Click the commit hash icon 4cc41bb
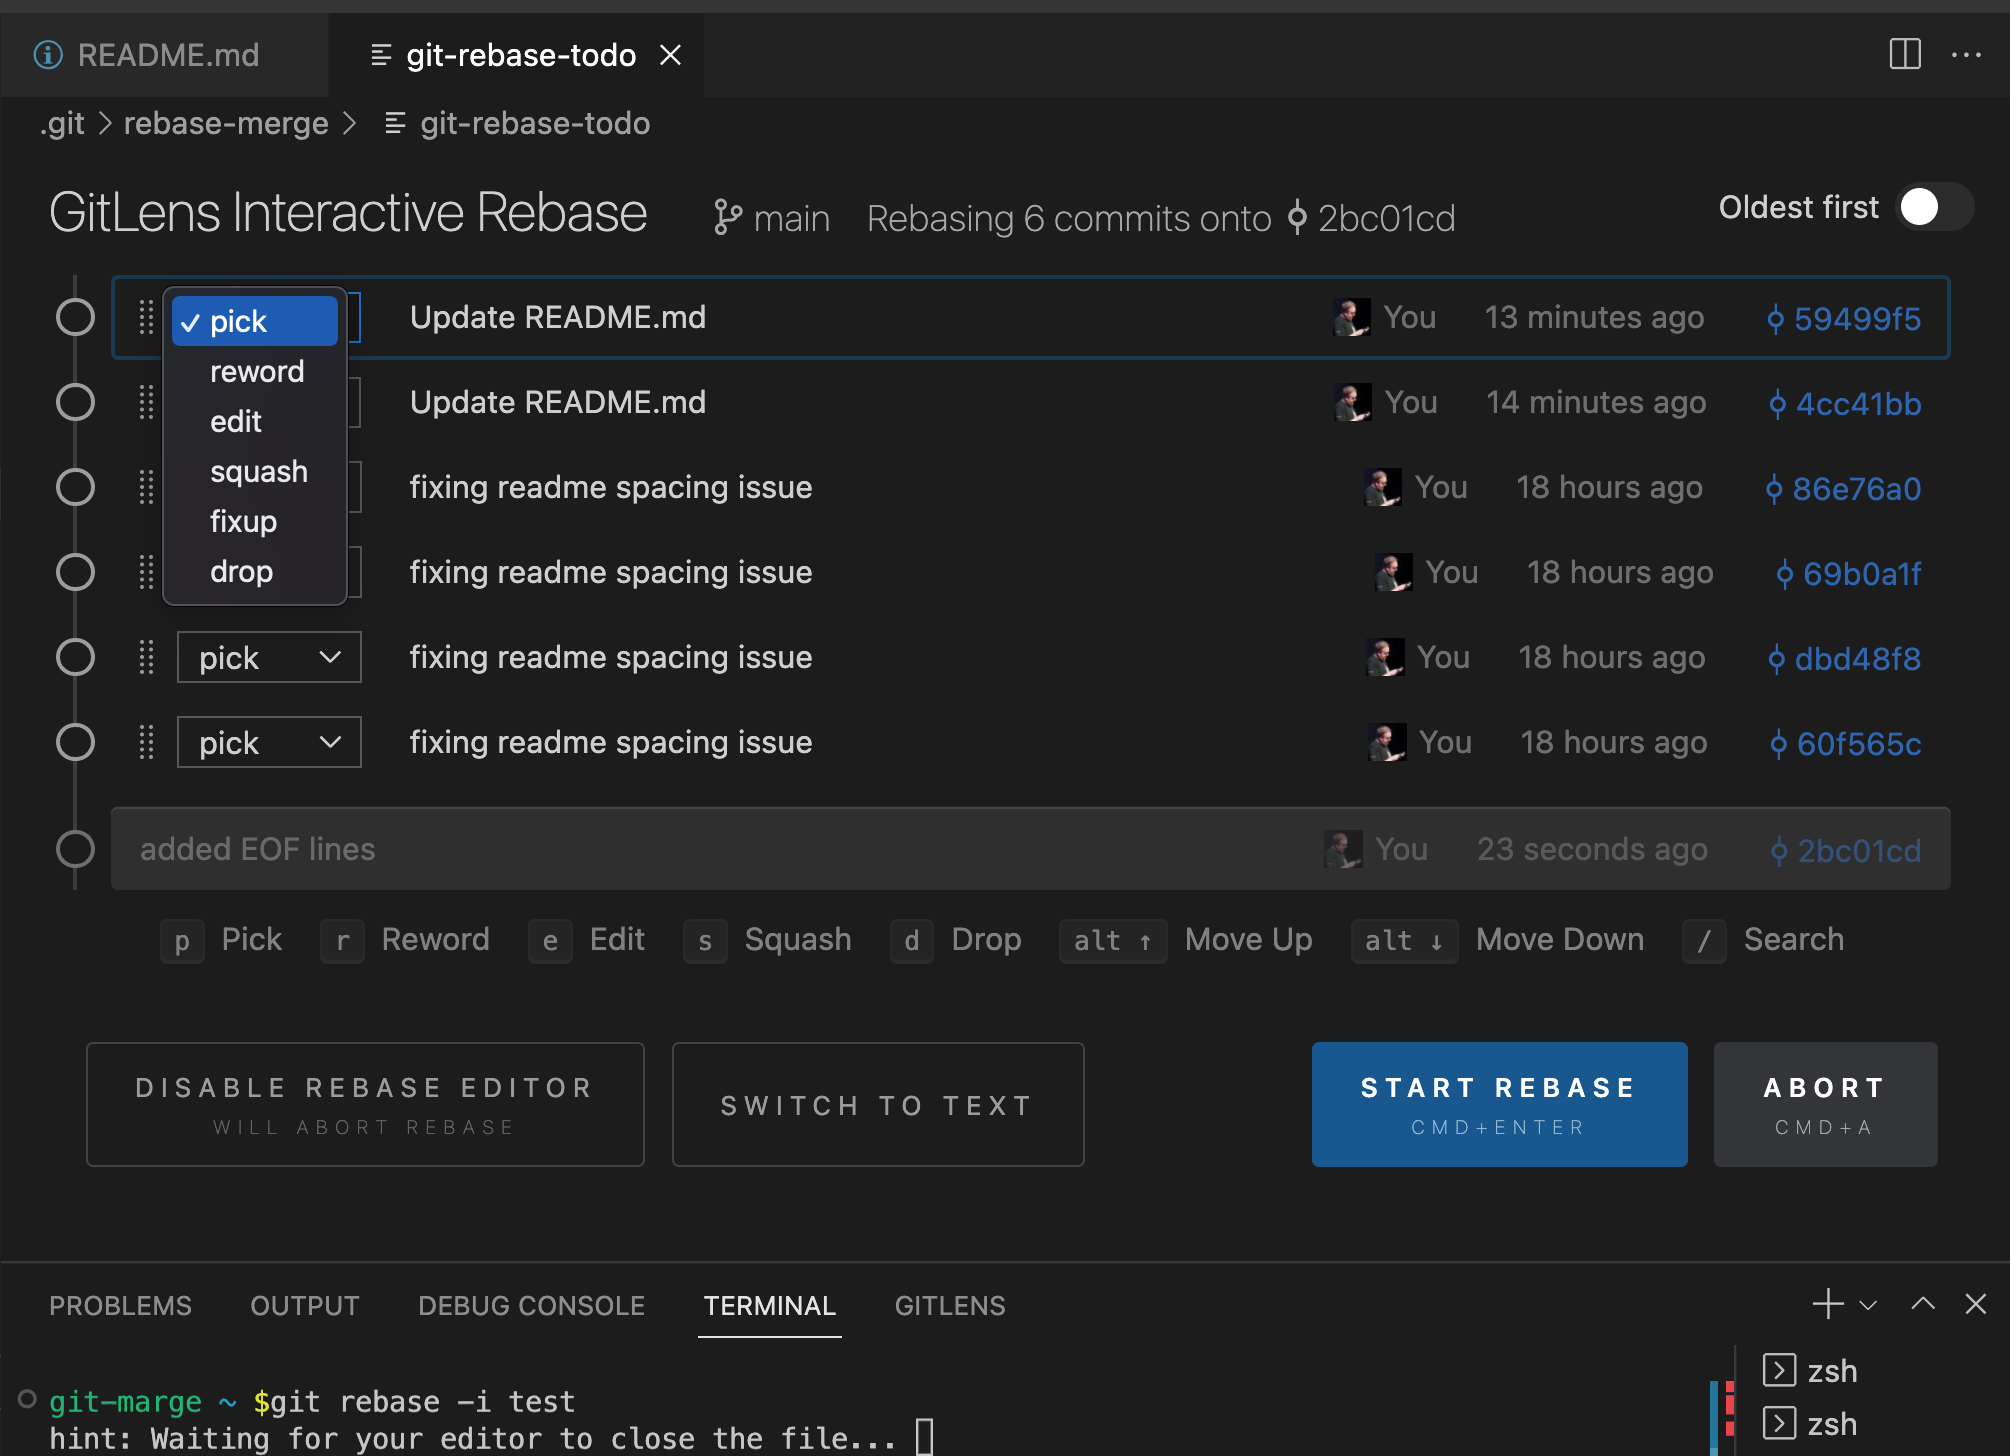Screen dimensions: 2010x1456 [1774, 403]
